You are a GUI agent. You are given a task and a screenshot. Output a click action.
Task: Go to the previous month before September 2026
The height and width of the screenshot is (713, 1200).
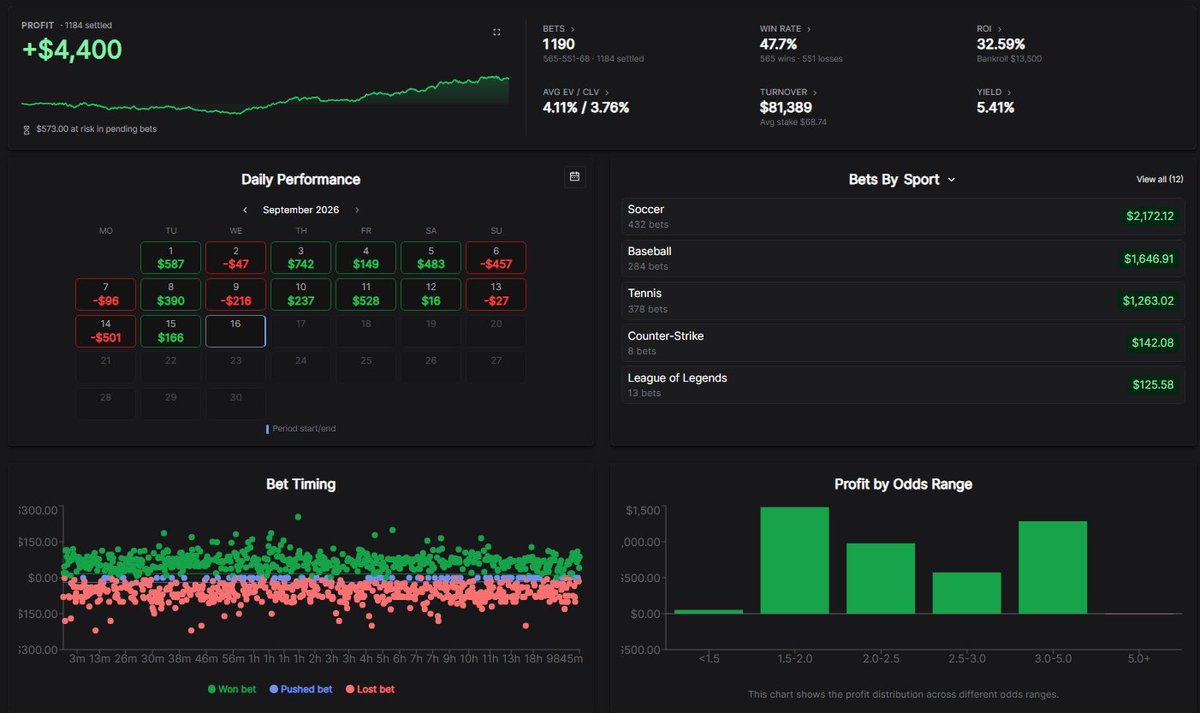[245, 210]
